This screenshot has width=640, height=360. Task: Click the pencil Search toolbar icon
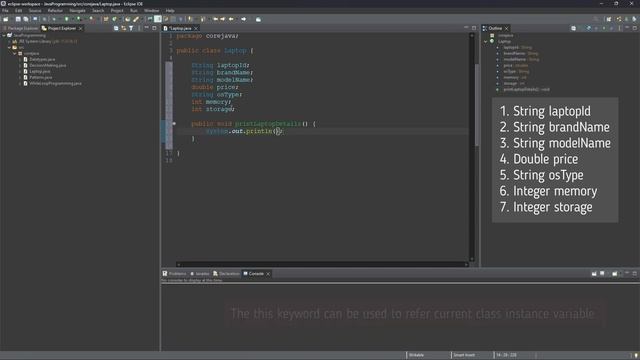[x=136, y=19]
